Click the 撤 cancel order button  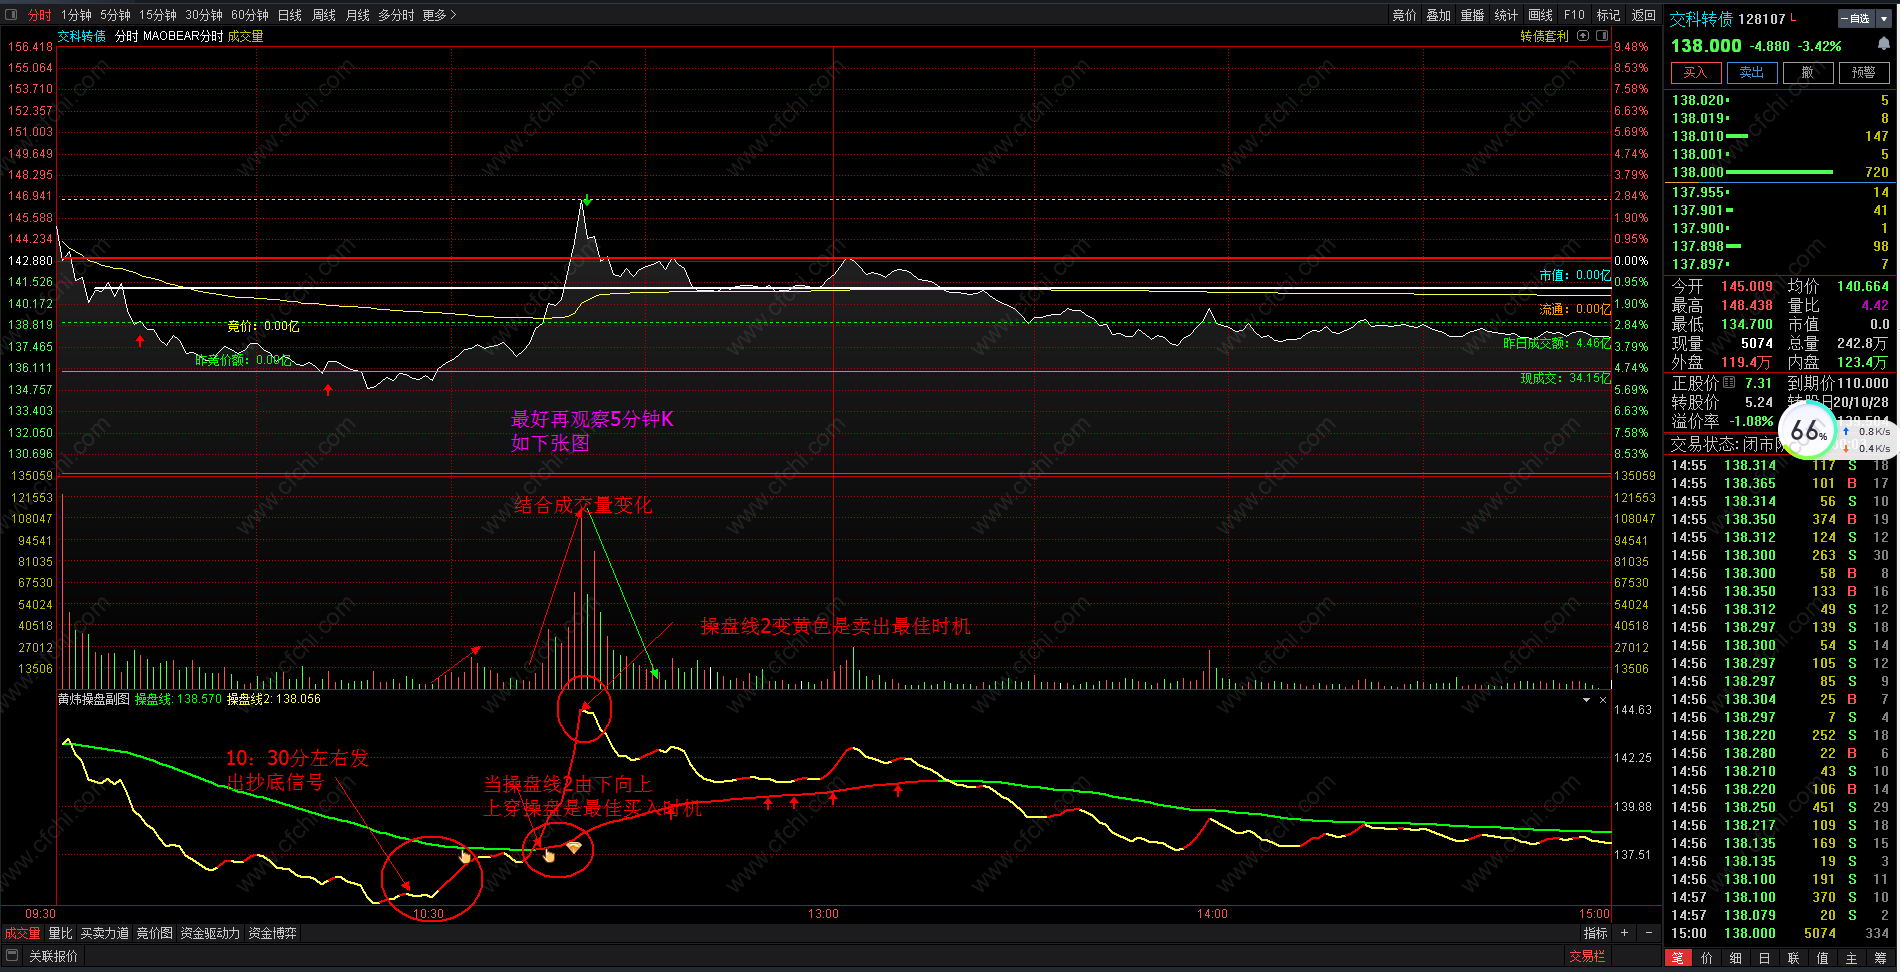tap(1807, 72)
